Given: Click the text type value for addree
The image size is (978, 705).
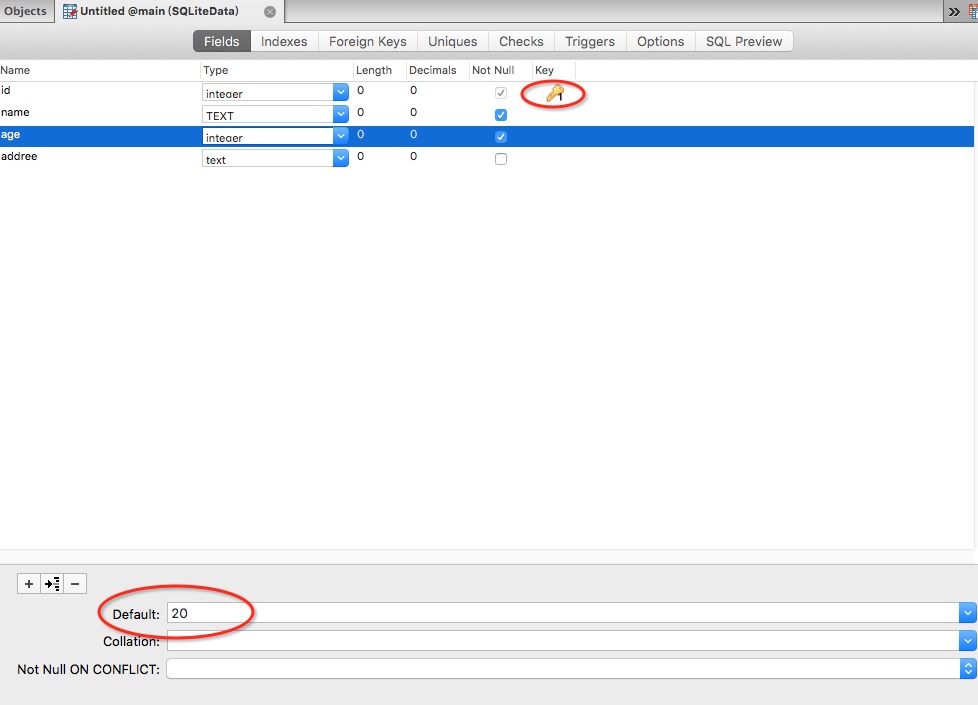Looking at the screenshot, I should click(216, 160).
